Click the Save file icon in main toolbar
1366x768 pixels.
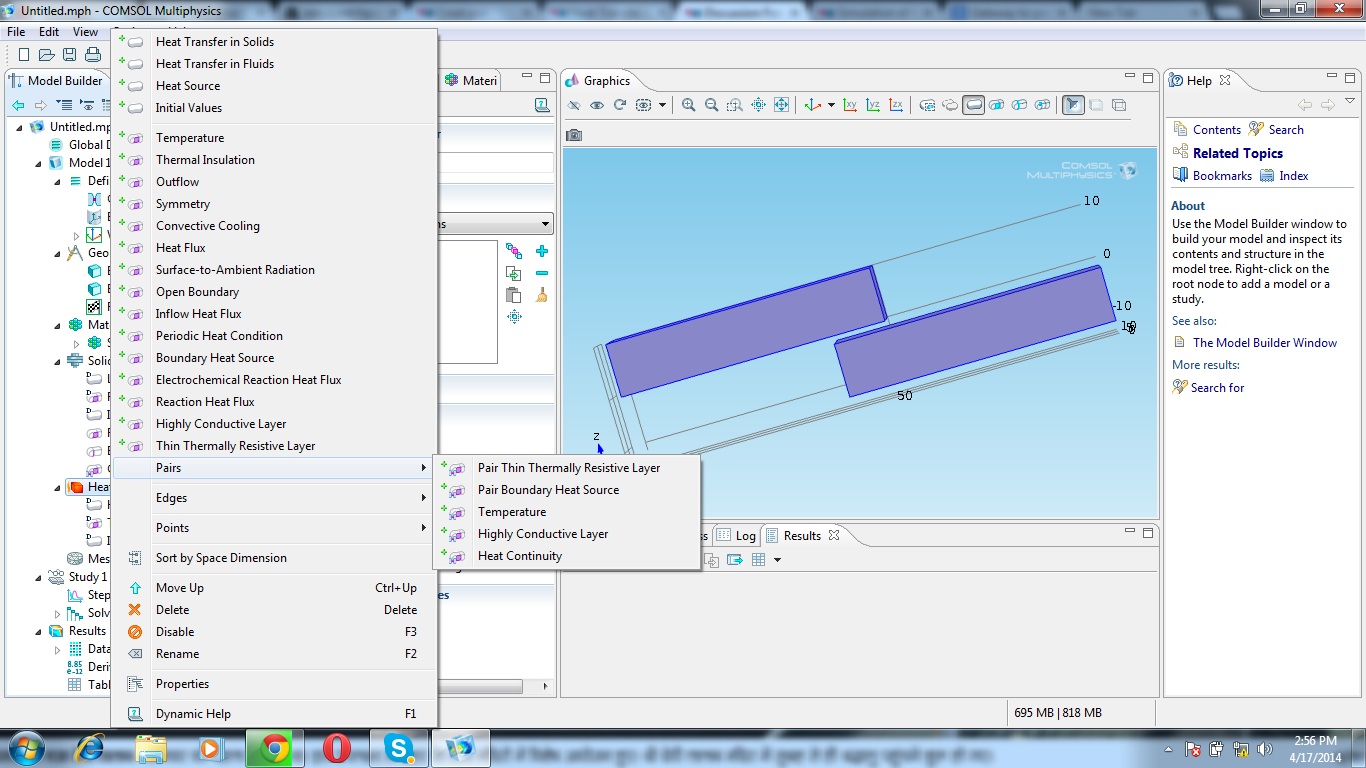(69, 55)
